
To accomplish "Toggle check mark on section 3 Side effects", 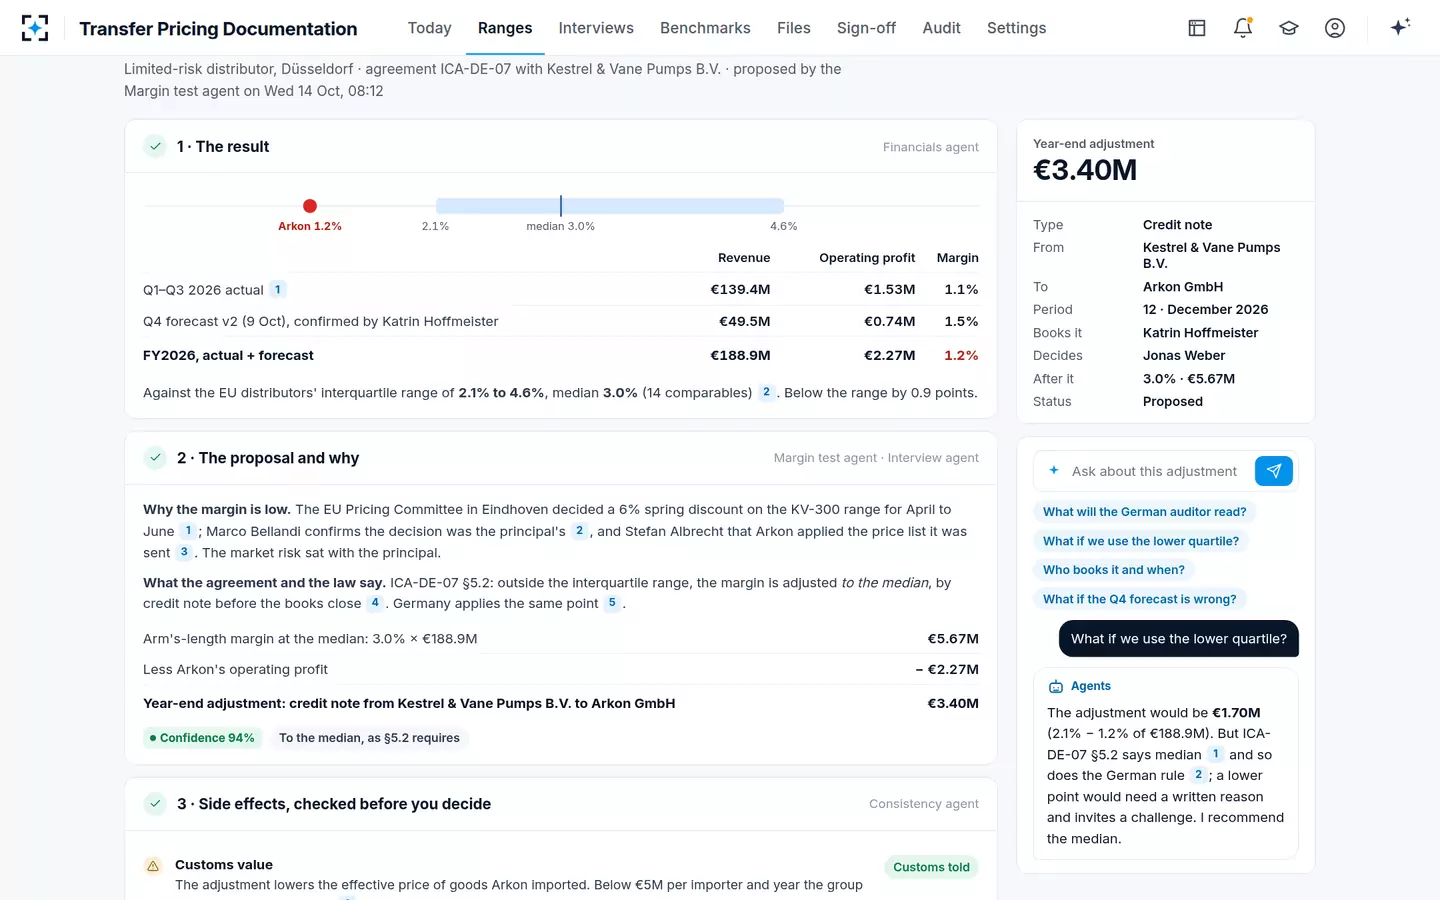I will 155,804.
